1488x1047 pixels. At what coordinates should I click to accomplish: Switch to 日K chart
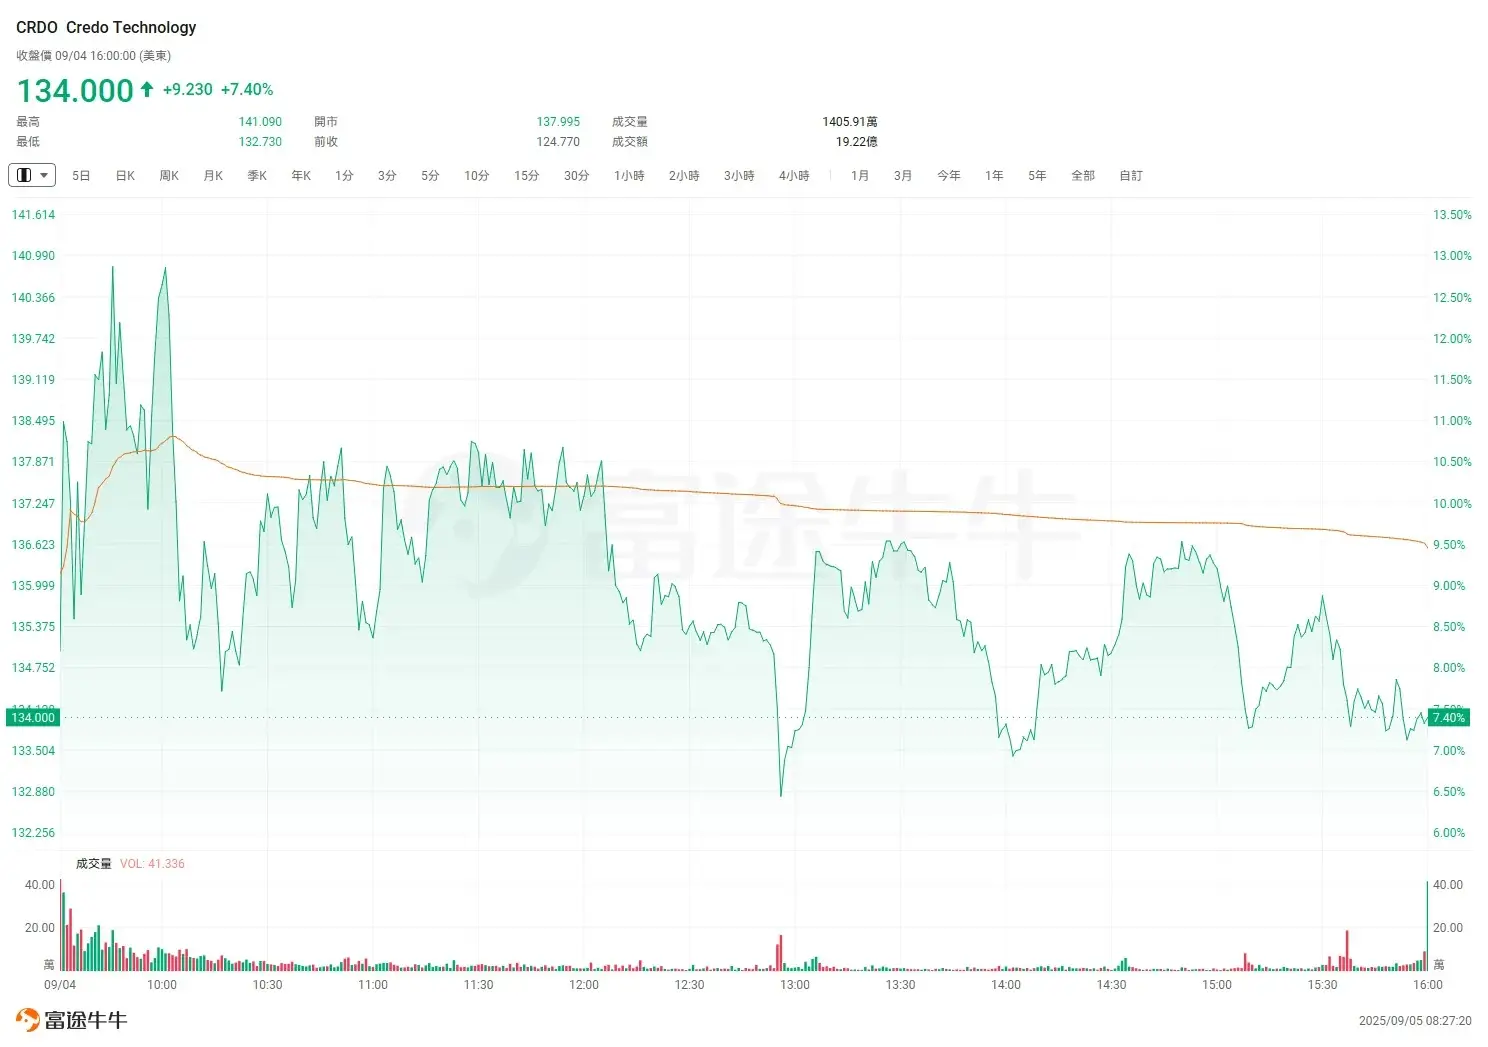point(125,176)
